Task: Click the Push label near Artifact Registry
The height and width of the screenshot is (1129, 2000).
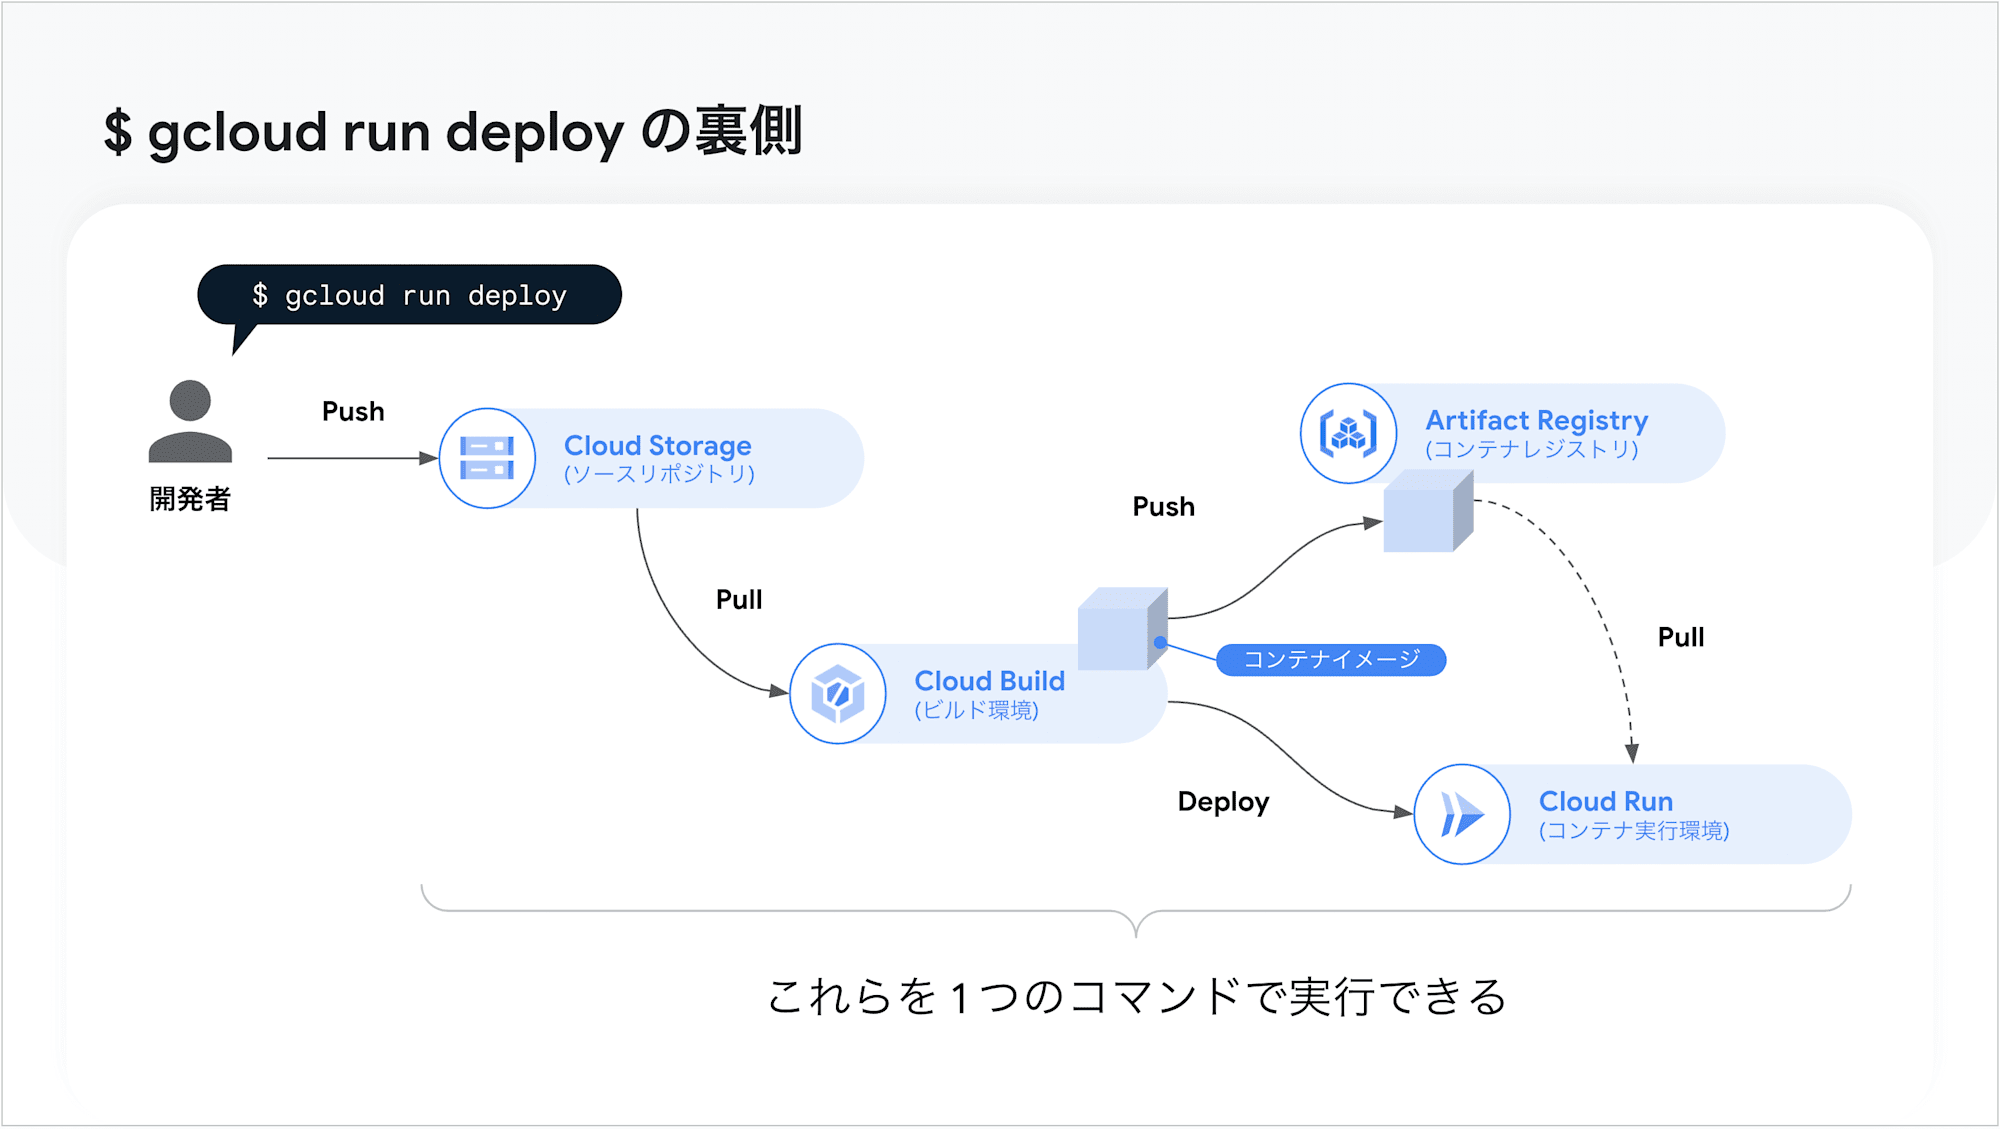Action: click(x=1163, y=506)
